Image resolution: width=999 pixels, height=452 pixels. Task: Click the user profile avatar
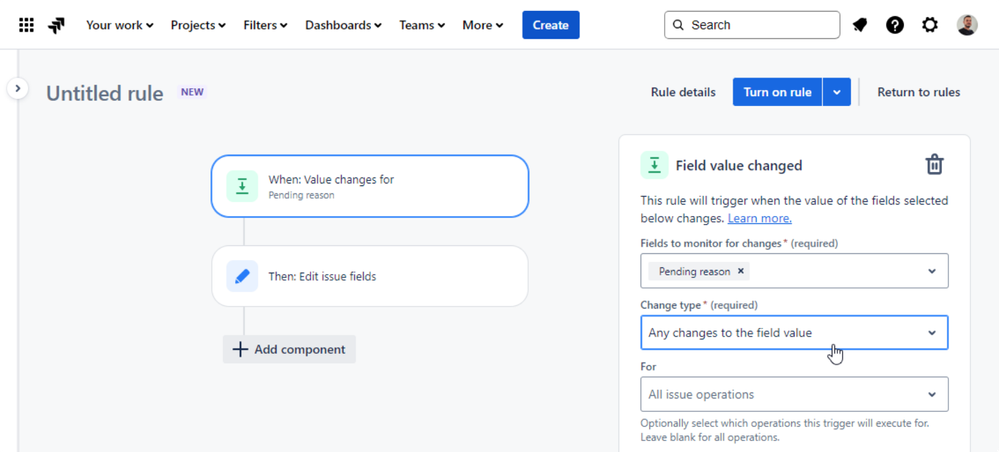[966, 25]
